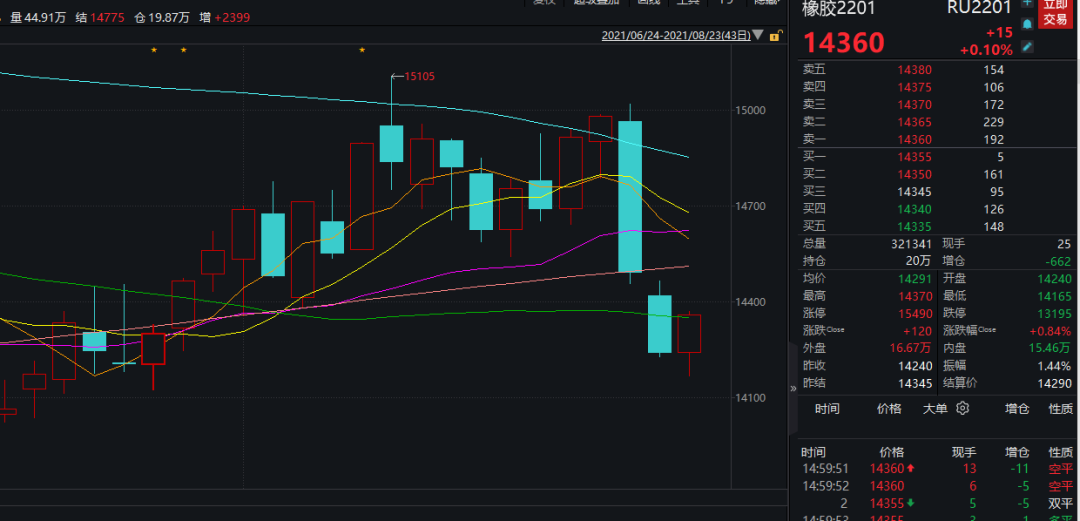Click the 橡胶2201 contract name

tap(839, 8)
